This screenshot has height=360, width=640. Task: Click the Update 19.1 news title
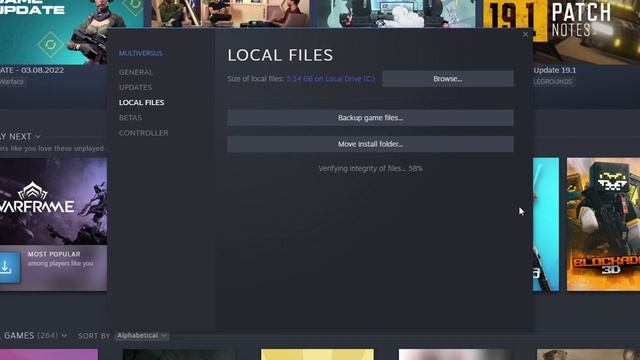[x=555, y=70]
